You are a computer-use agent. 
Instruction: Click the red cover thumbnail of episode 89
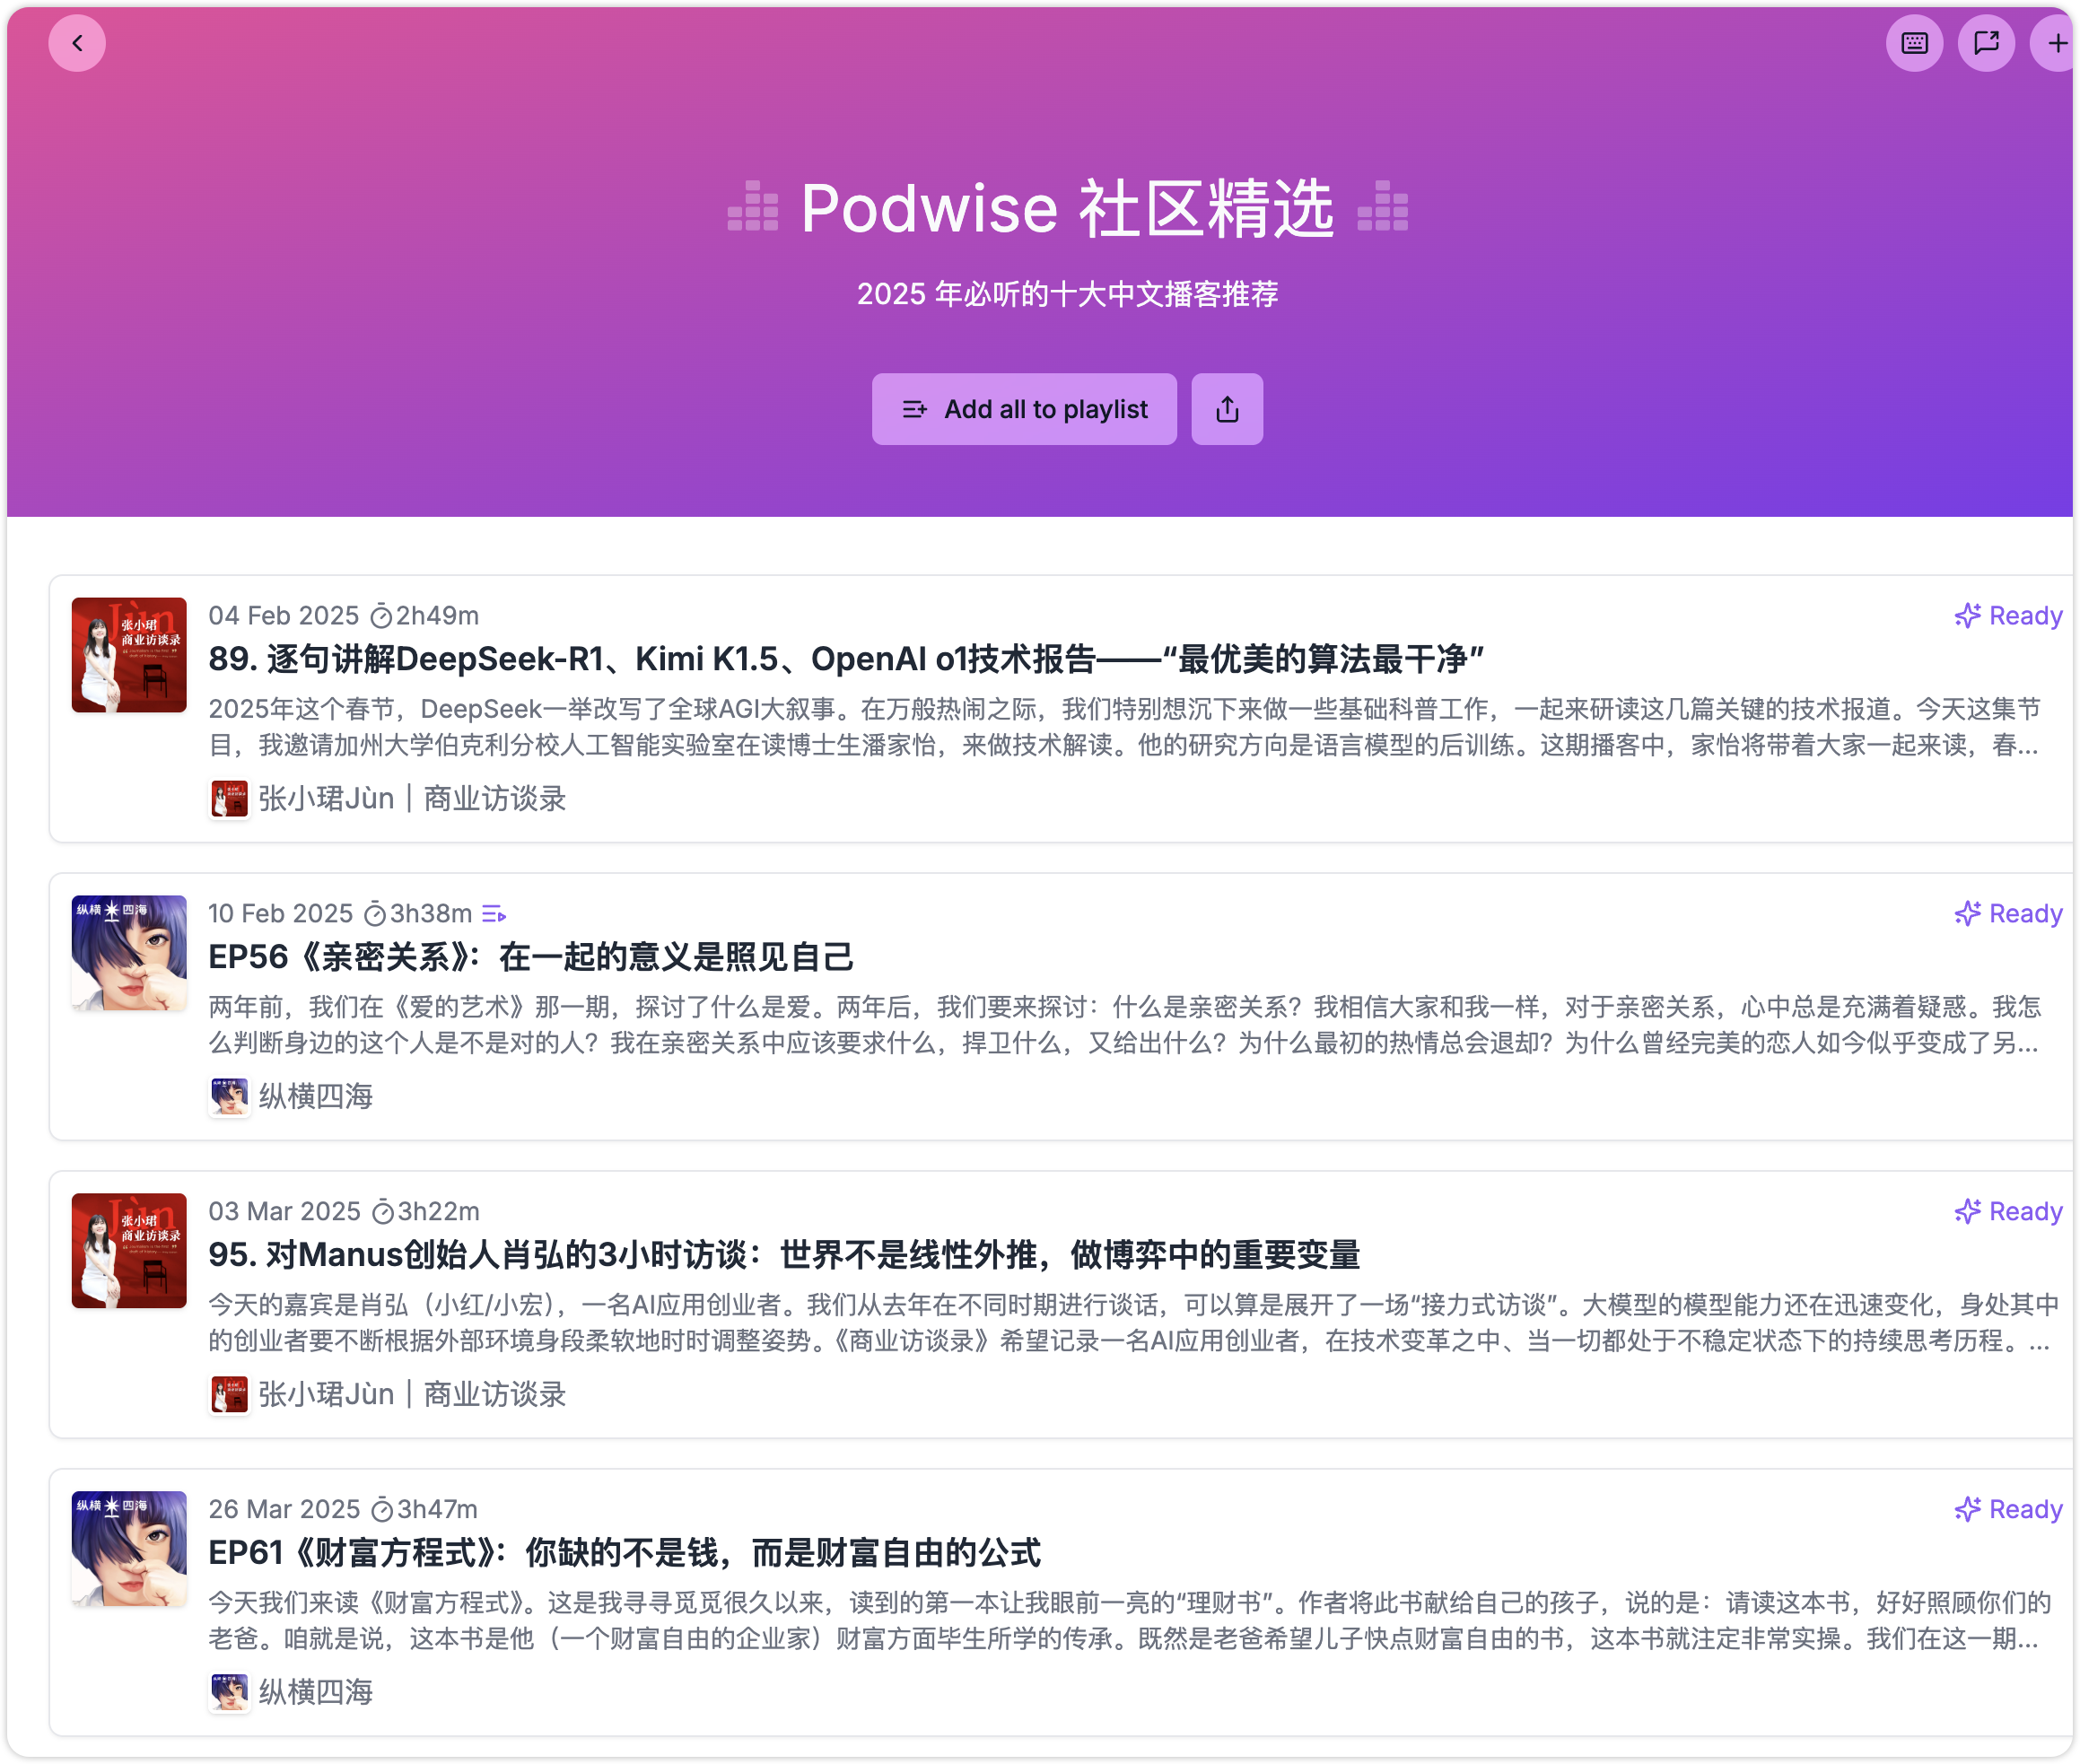point(129,655)
